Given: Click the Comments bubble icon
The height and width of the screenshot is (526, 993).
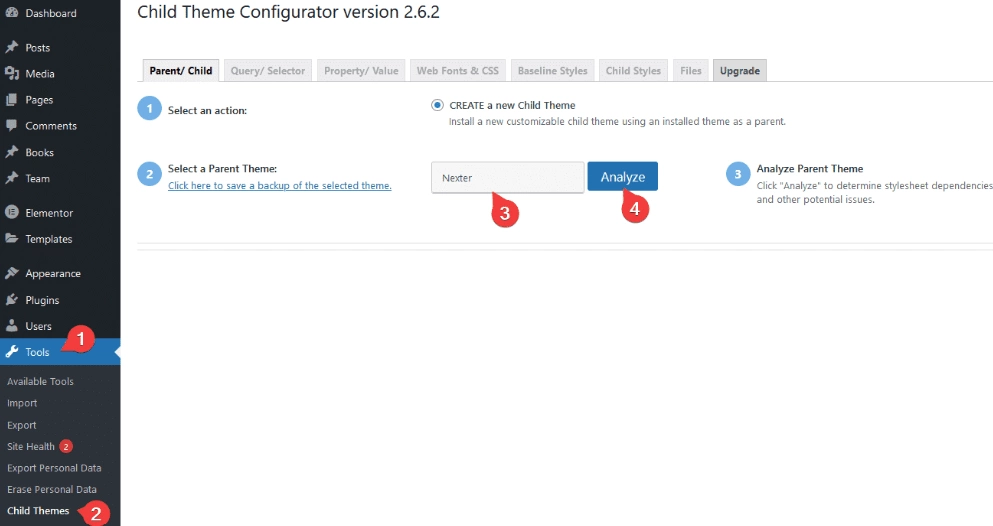Looking at the screenshot, I should (12, 125).
